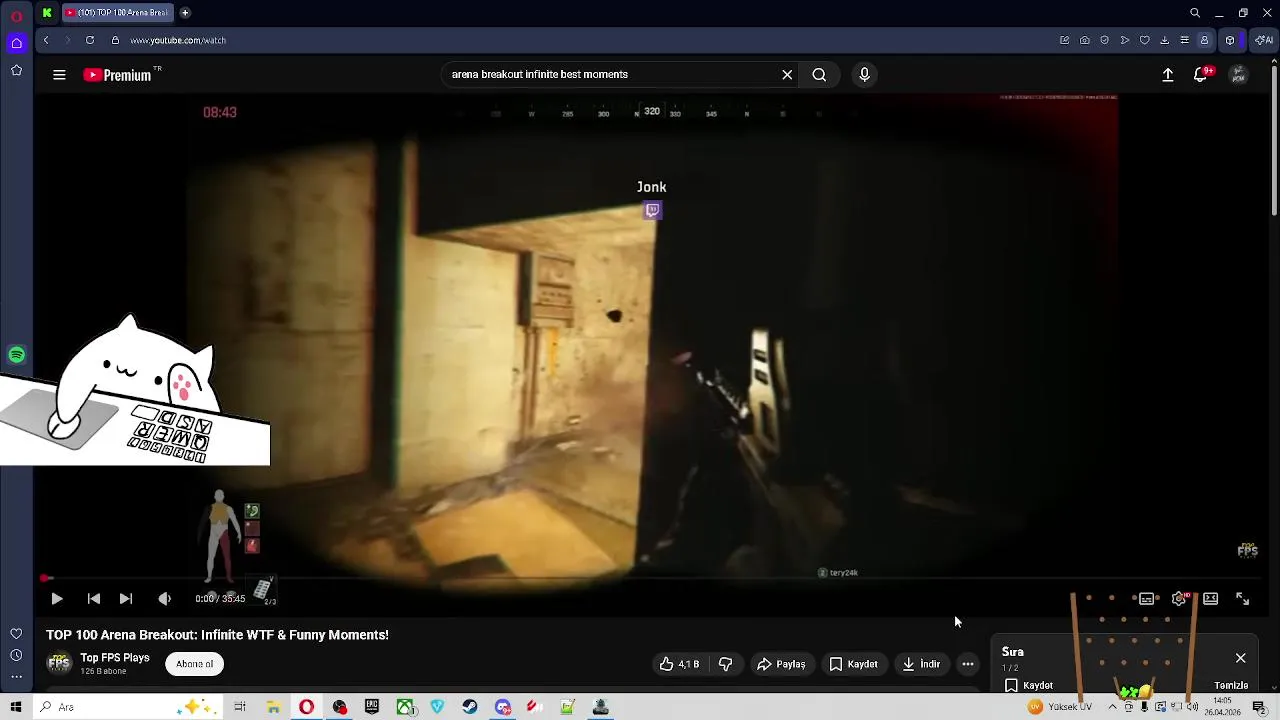Open Opera downloads toolbar icon
This screenshot has width=1280, height=720.
[x=1165, y=40]
